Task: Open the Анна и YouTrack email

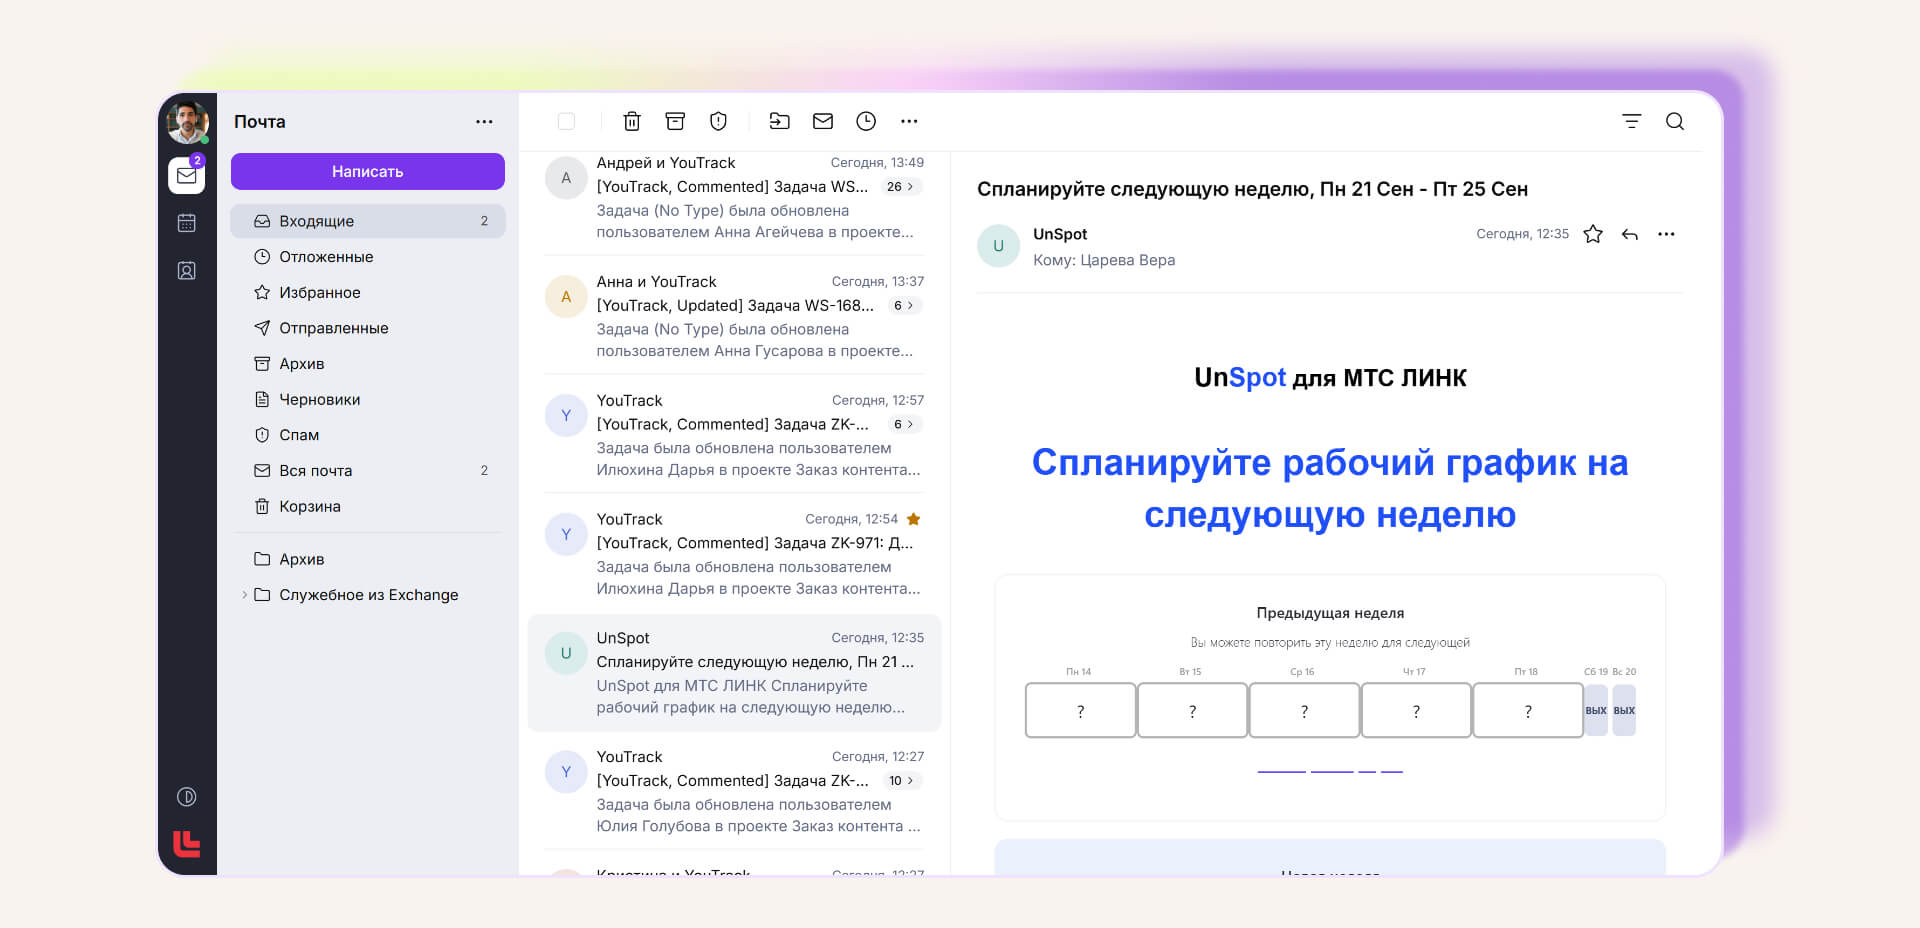Action: pos(734,316)
